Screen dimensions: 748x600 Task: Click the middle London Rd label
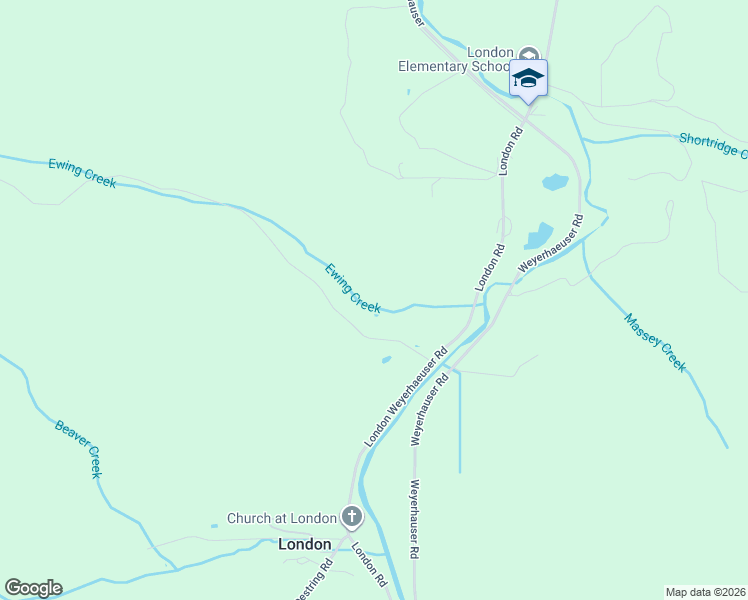(490, 268)
